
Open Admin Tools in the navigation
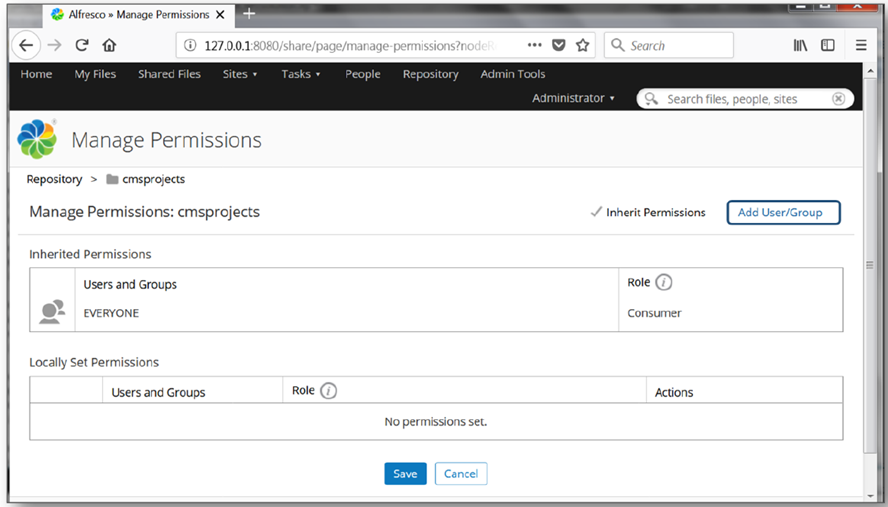point(512,74)
